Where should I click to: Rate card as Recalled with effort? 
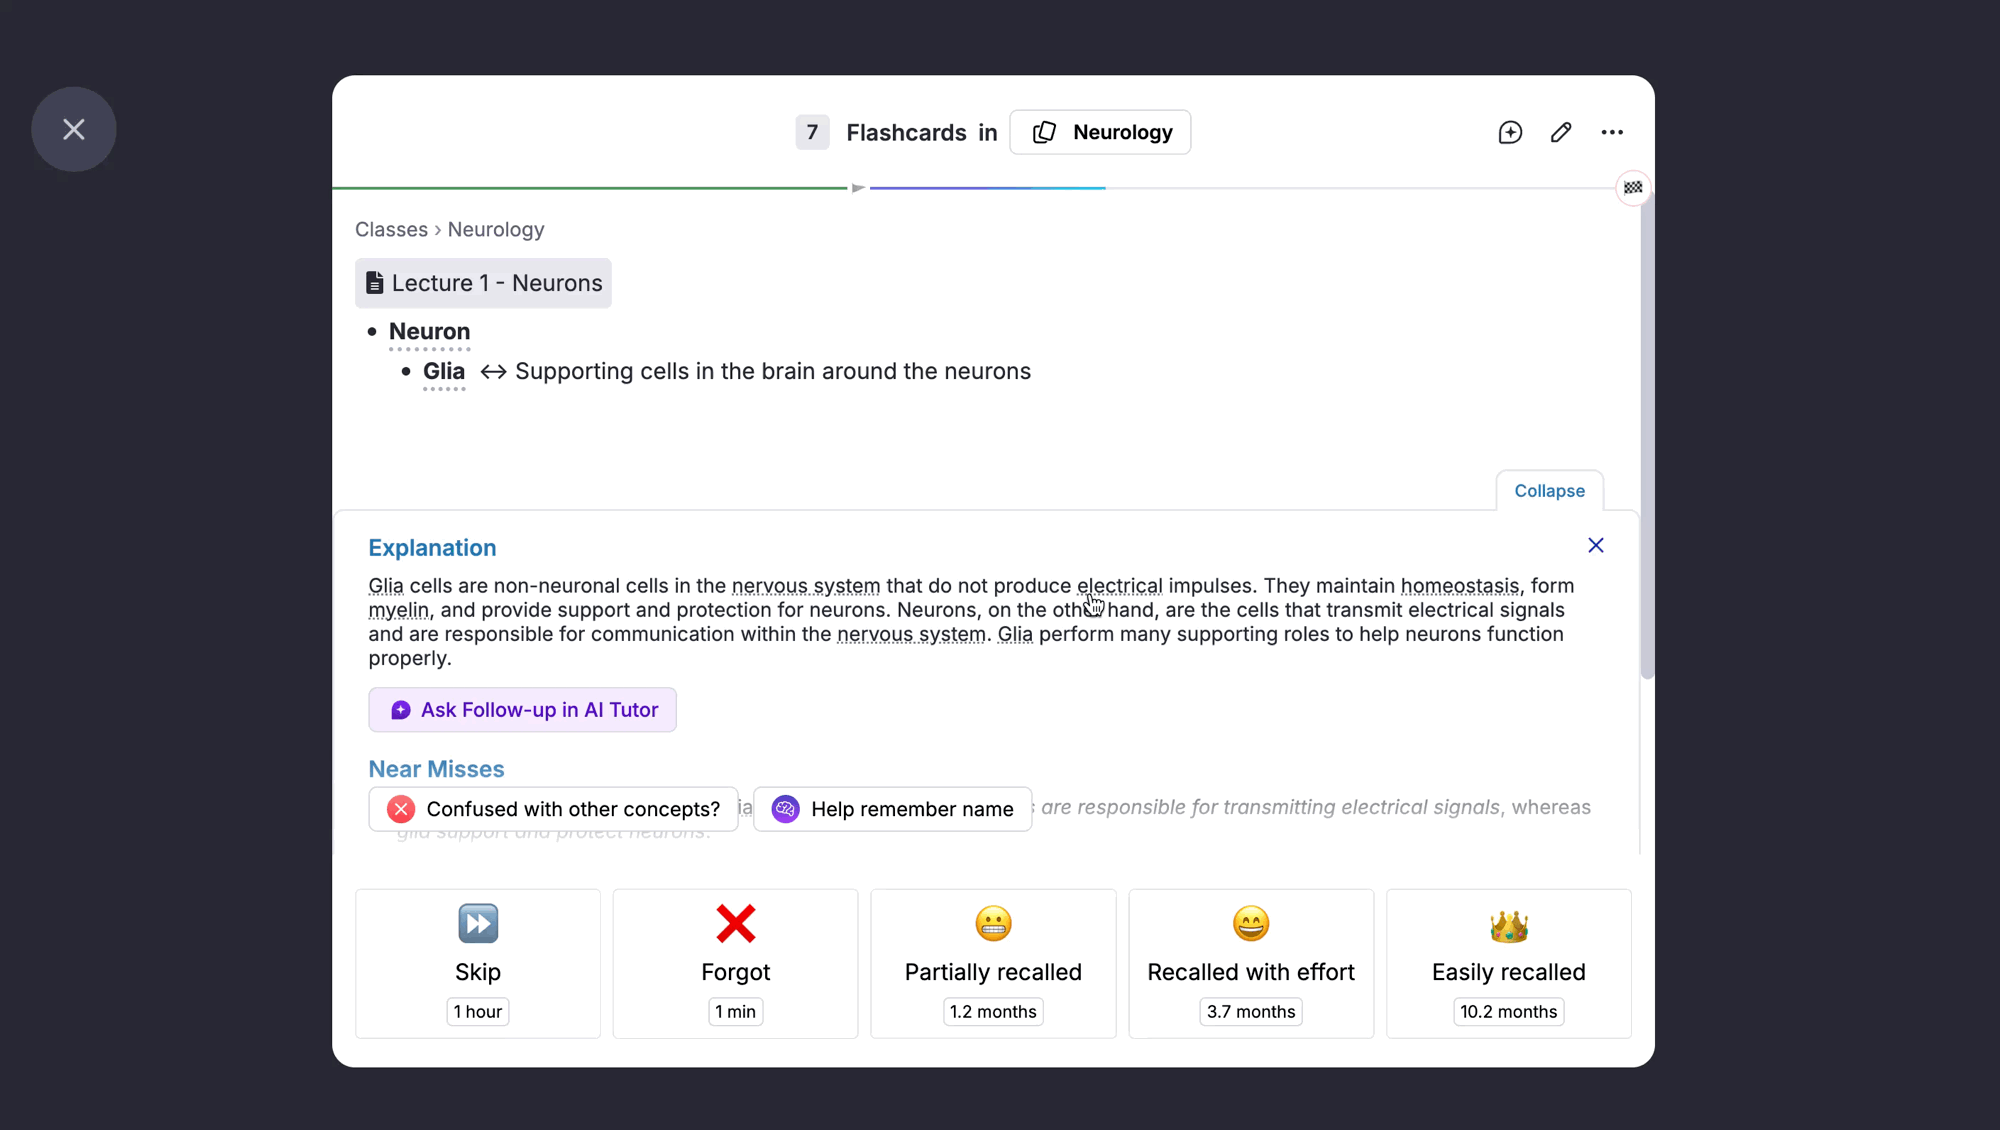click(x=1250, y=963)
